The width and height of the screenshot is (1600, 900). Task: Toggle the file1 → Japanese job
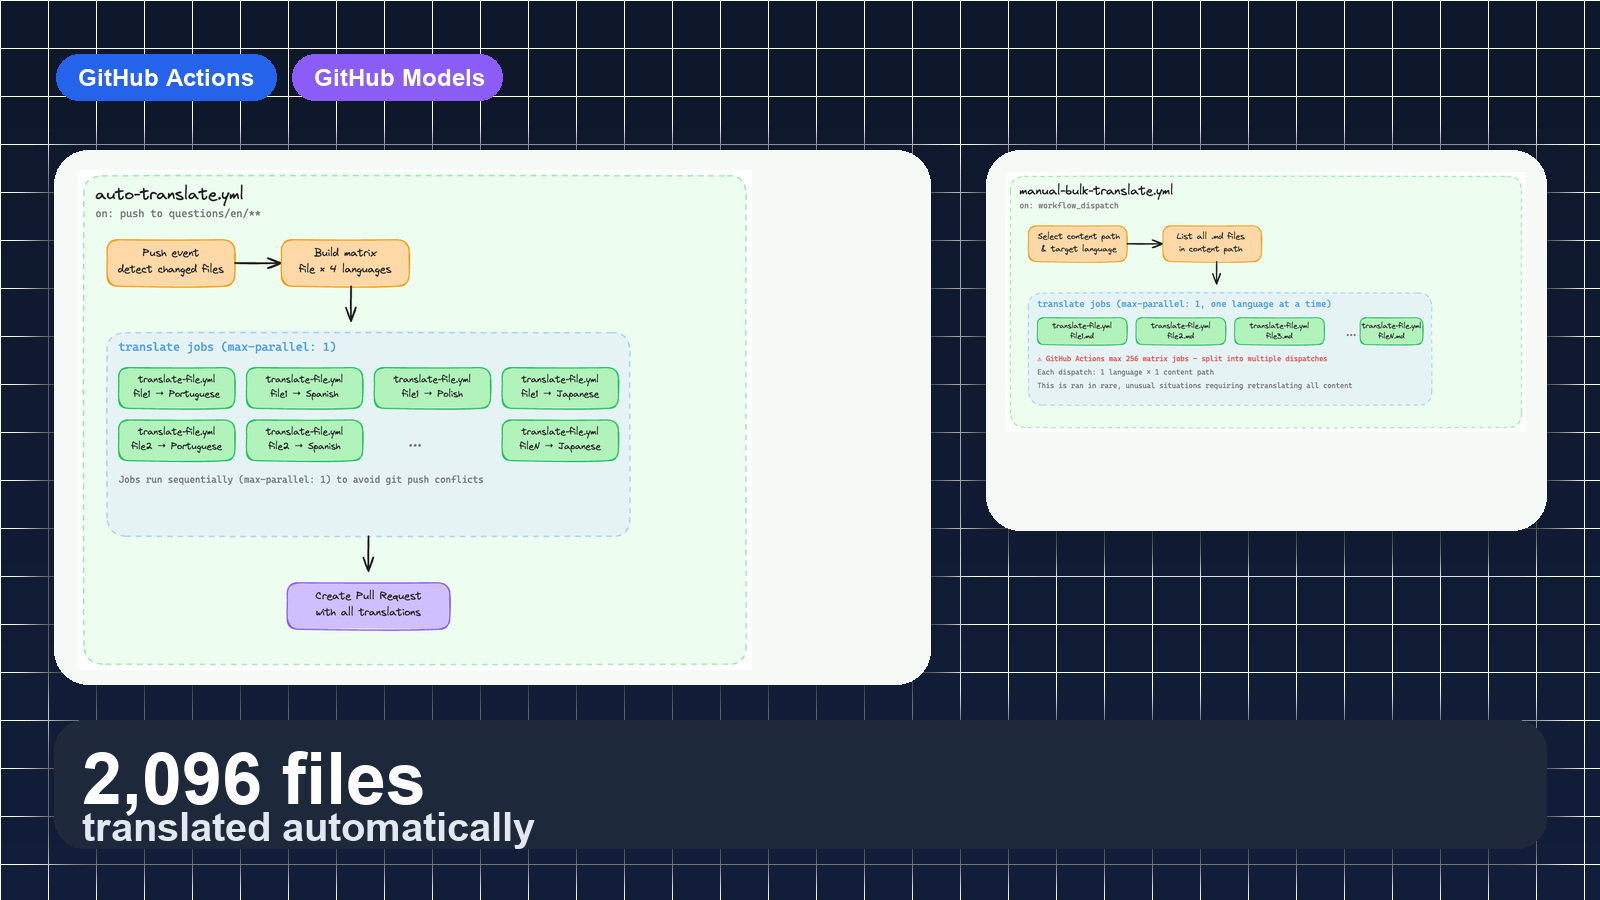[x=560, y=388]
